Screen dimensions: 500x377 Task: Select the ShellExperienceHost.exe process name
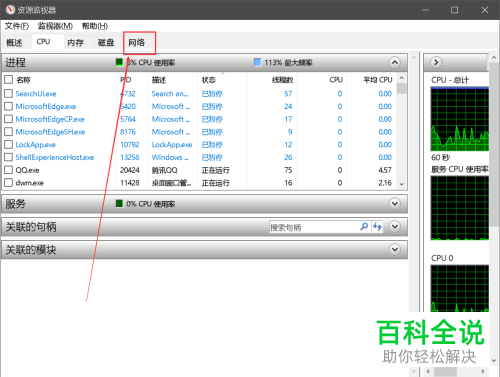55,157
